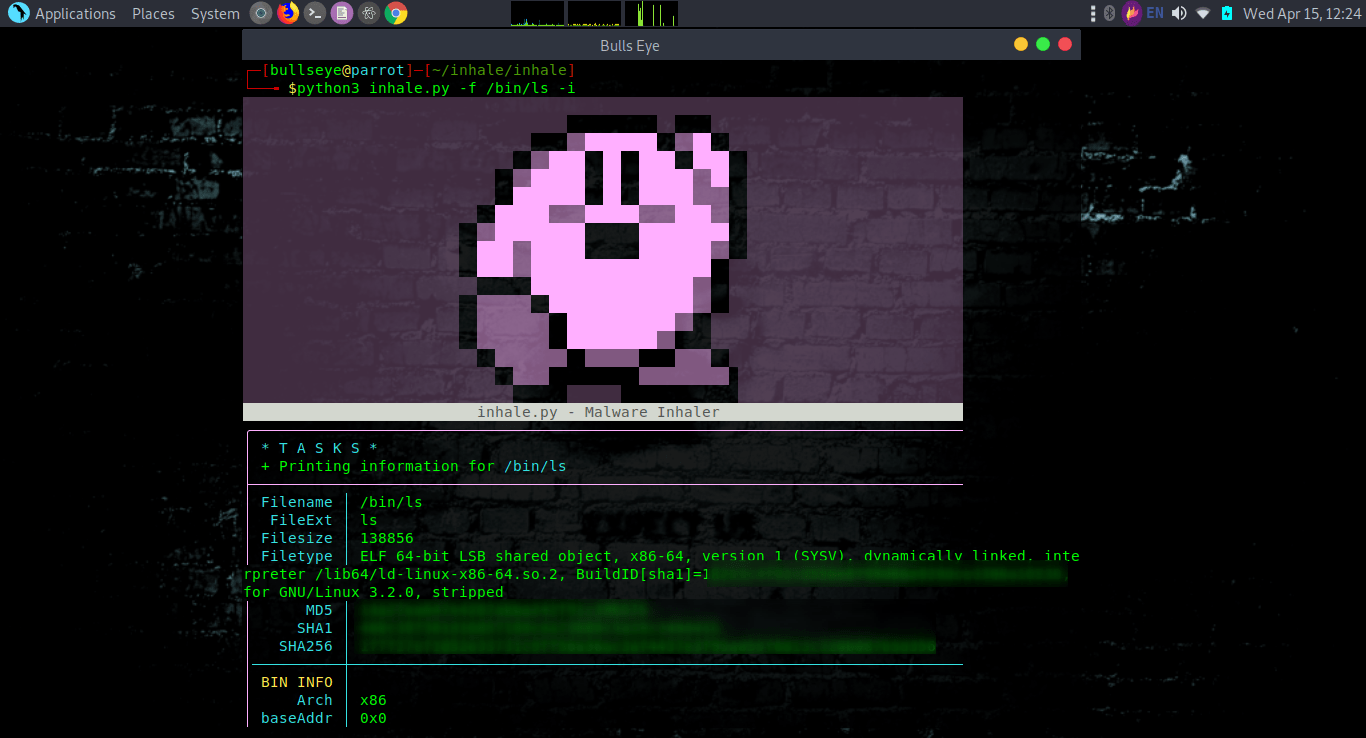This screenshot has width=1366, height=738.
Task: Open the volume control icon
Action: pyautogui.click(x=1179, y=13)
